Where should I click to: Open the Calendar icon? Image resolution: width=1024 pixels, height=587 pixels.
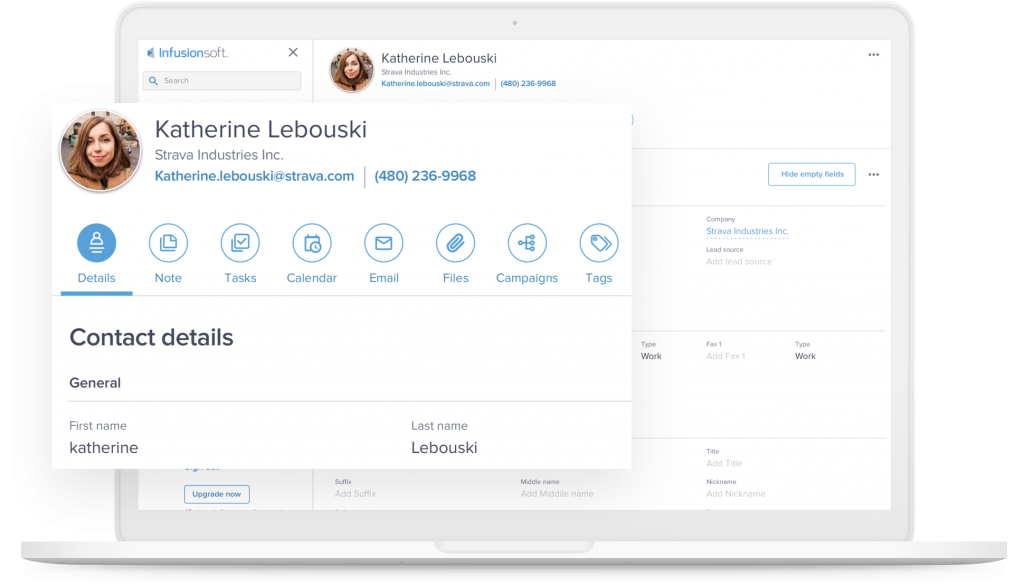click(x=312, y=243)
